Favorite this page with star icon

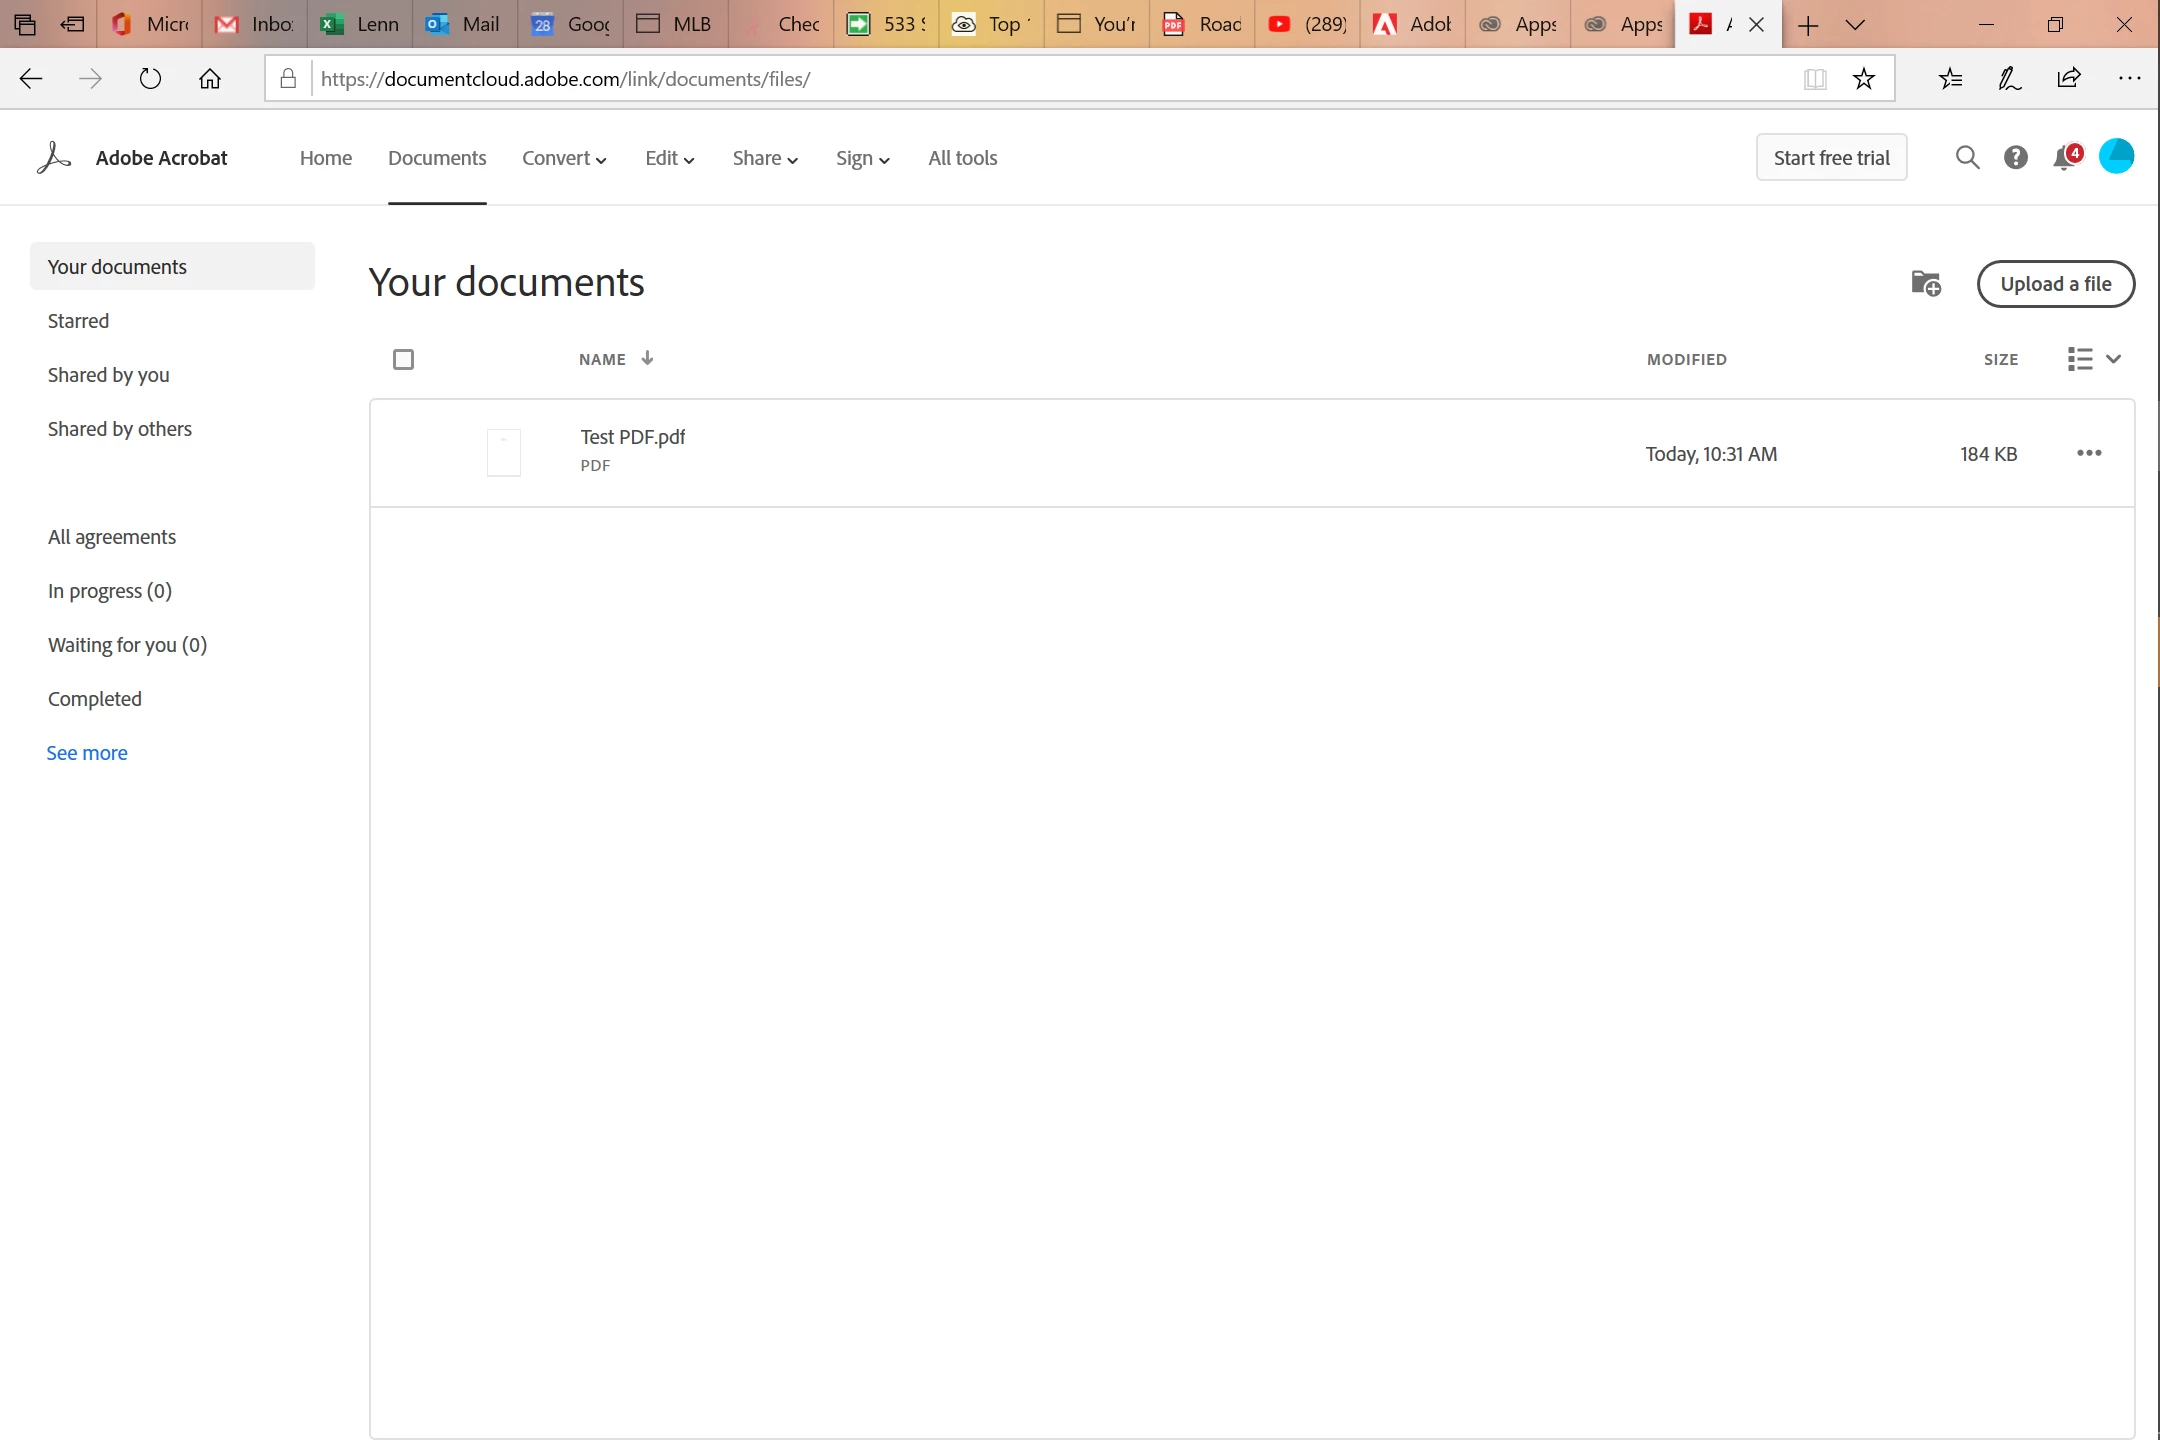1864,79
